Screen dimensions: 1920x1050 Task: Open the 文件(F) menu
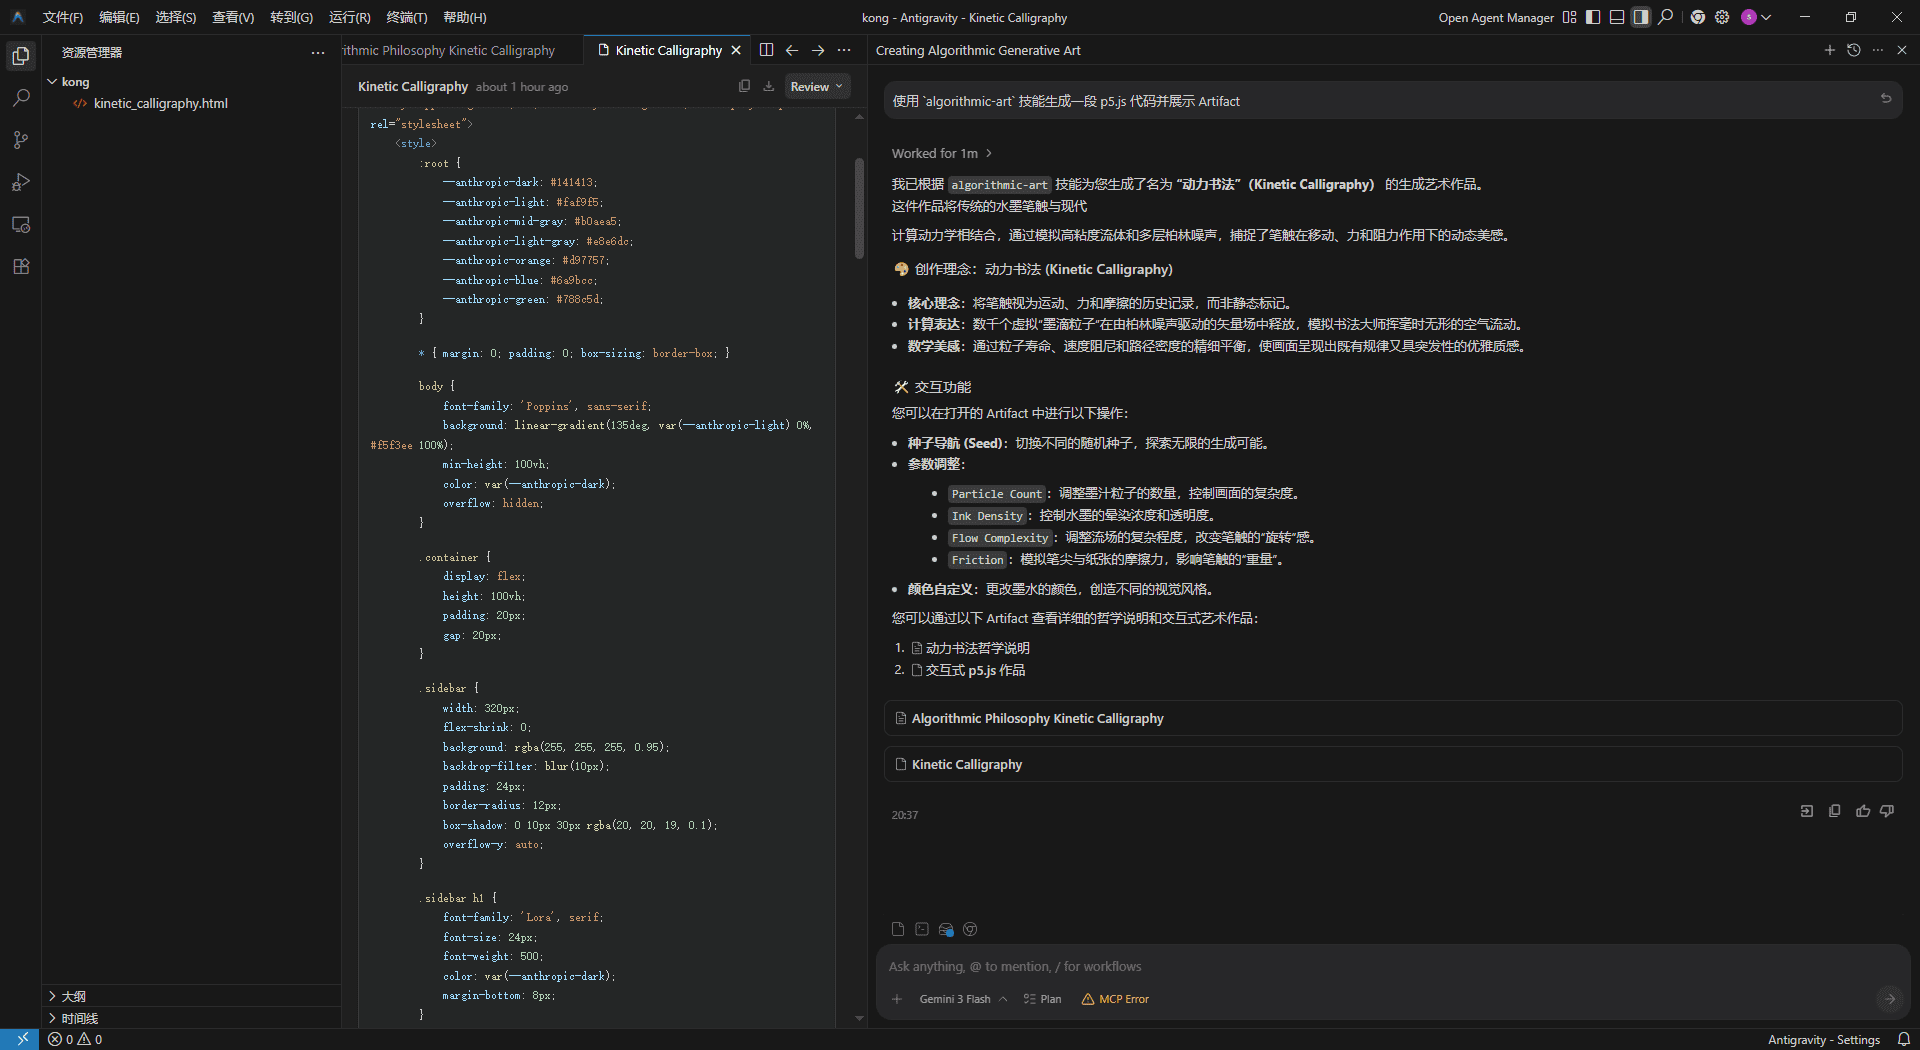click(63, 17)
